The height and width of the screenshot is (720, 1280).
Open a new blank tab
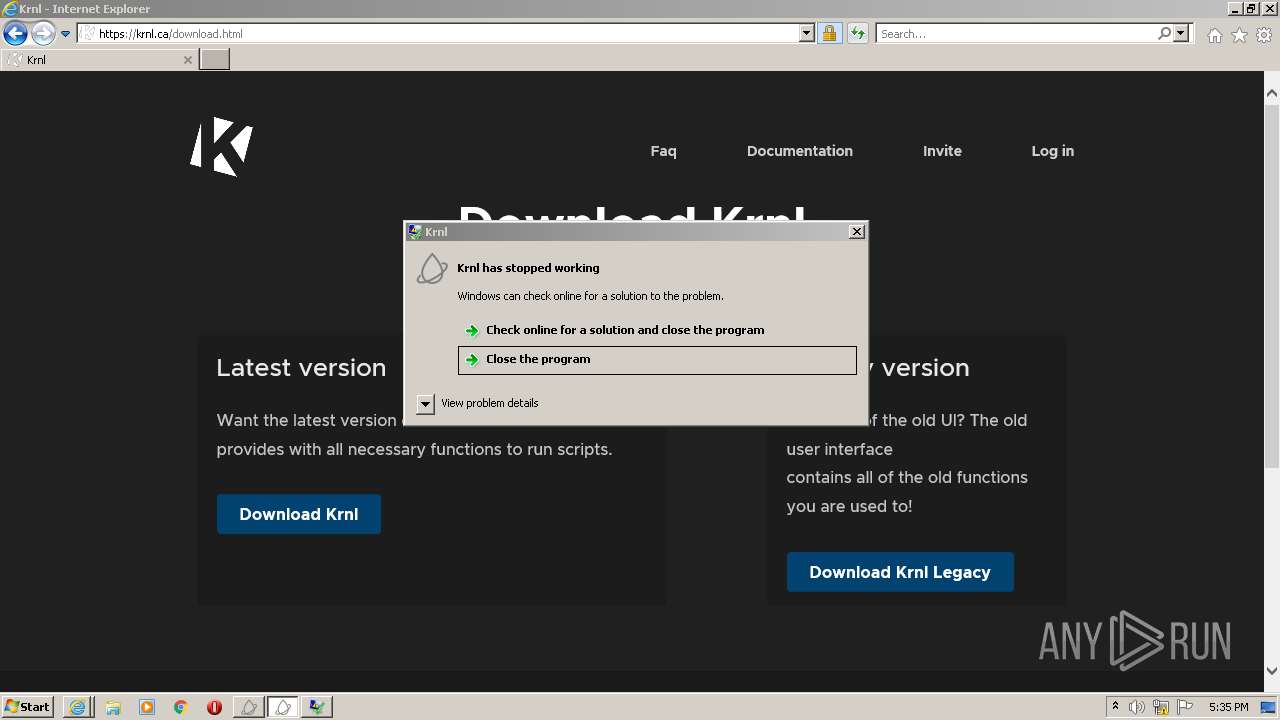coord(215,60)
